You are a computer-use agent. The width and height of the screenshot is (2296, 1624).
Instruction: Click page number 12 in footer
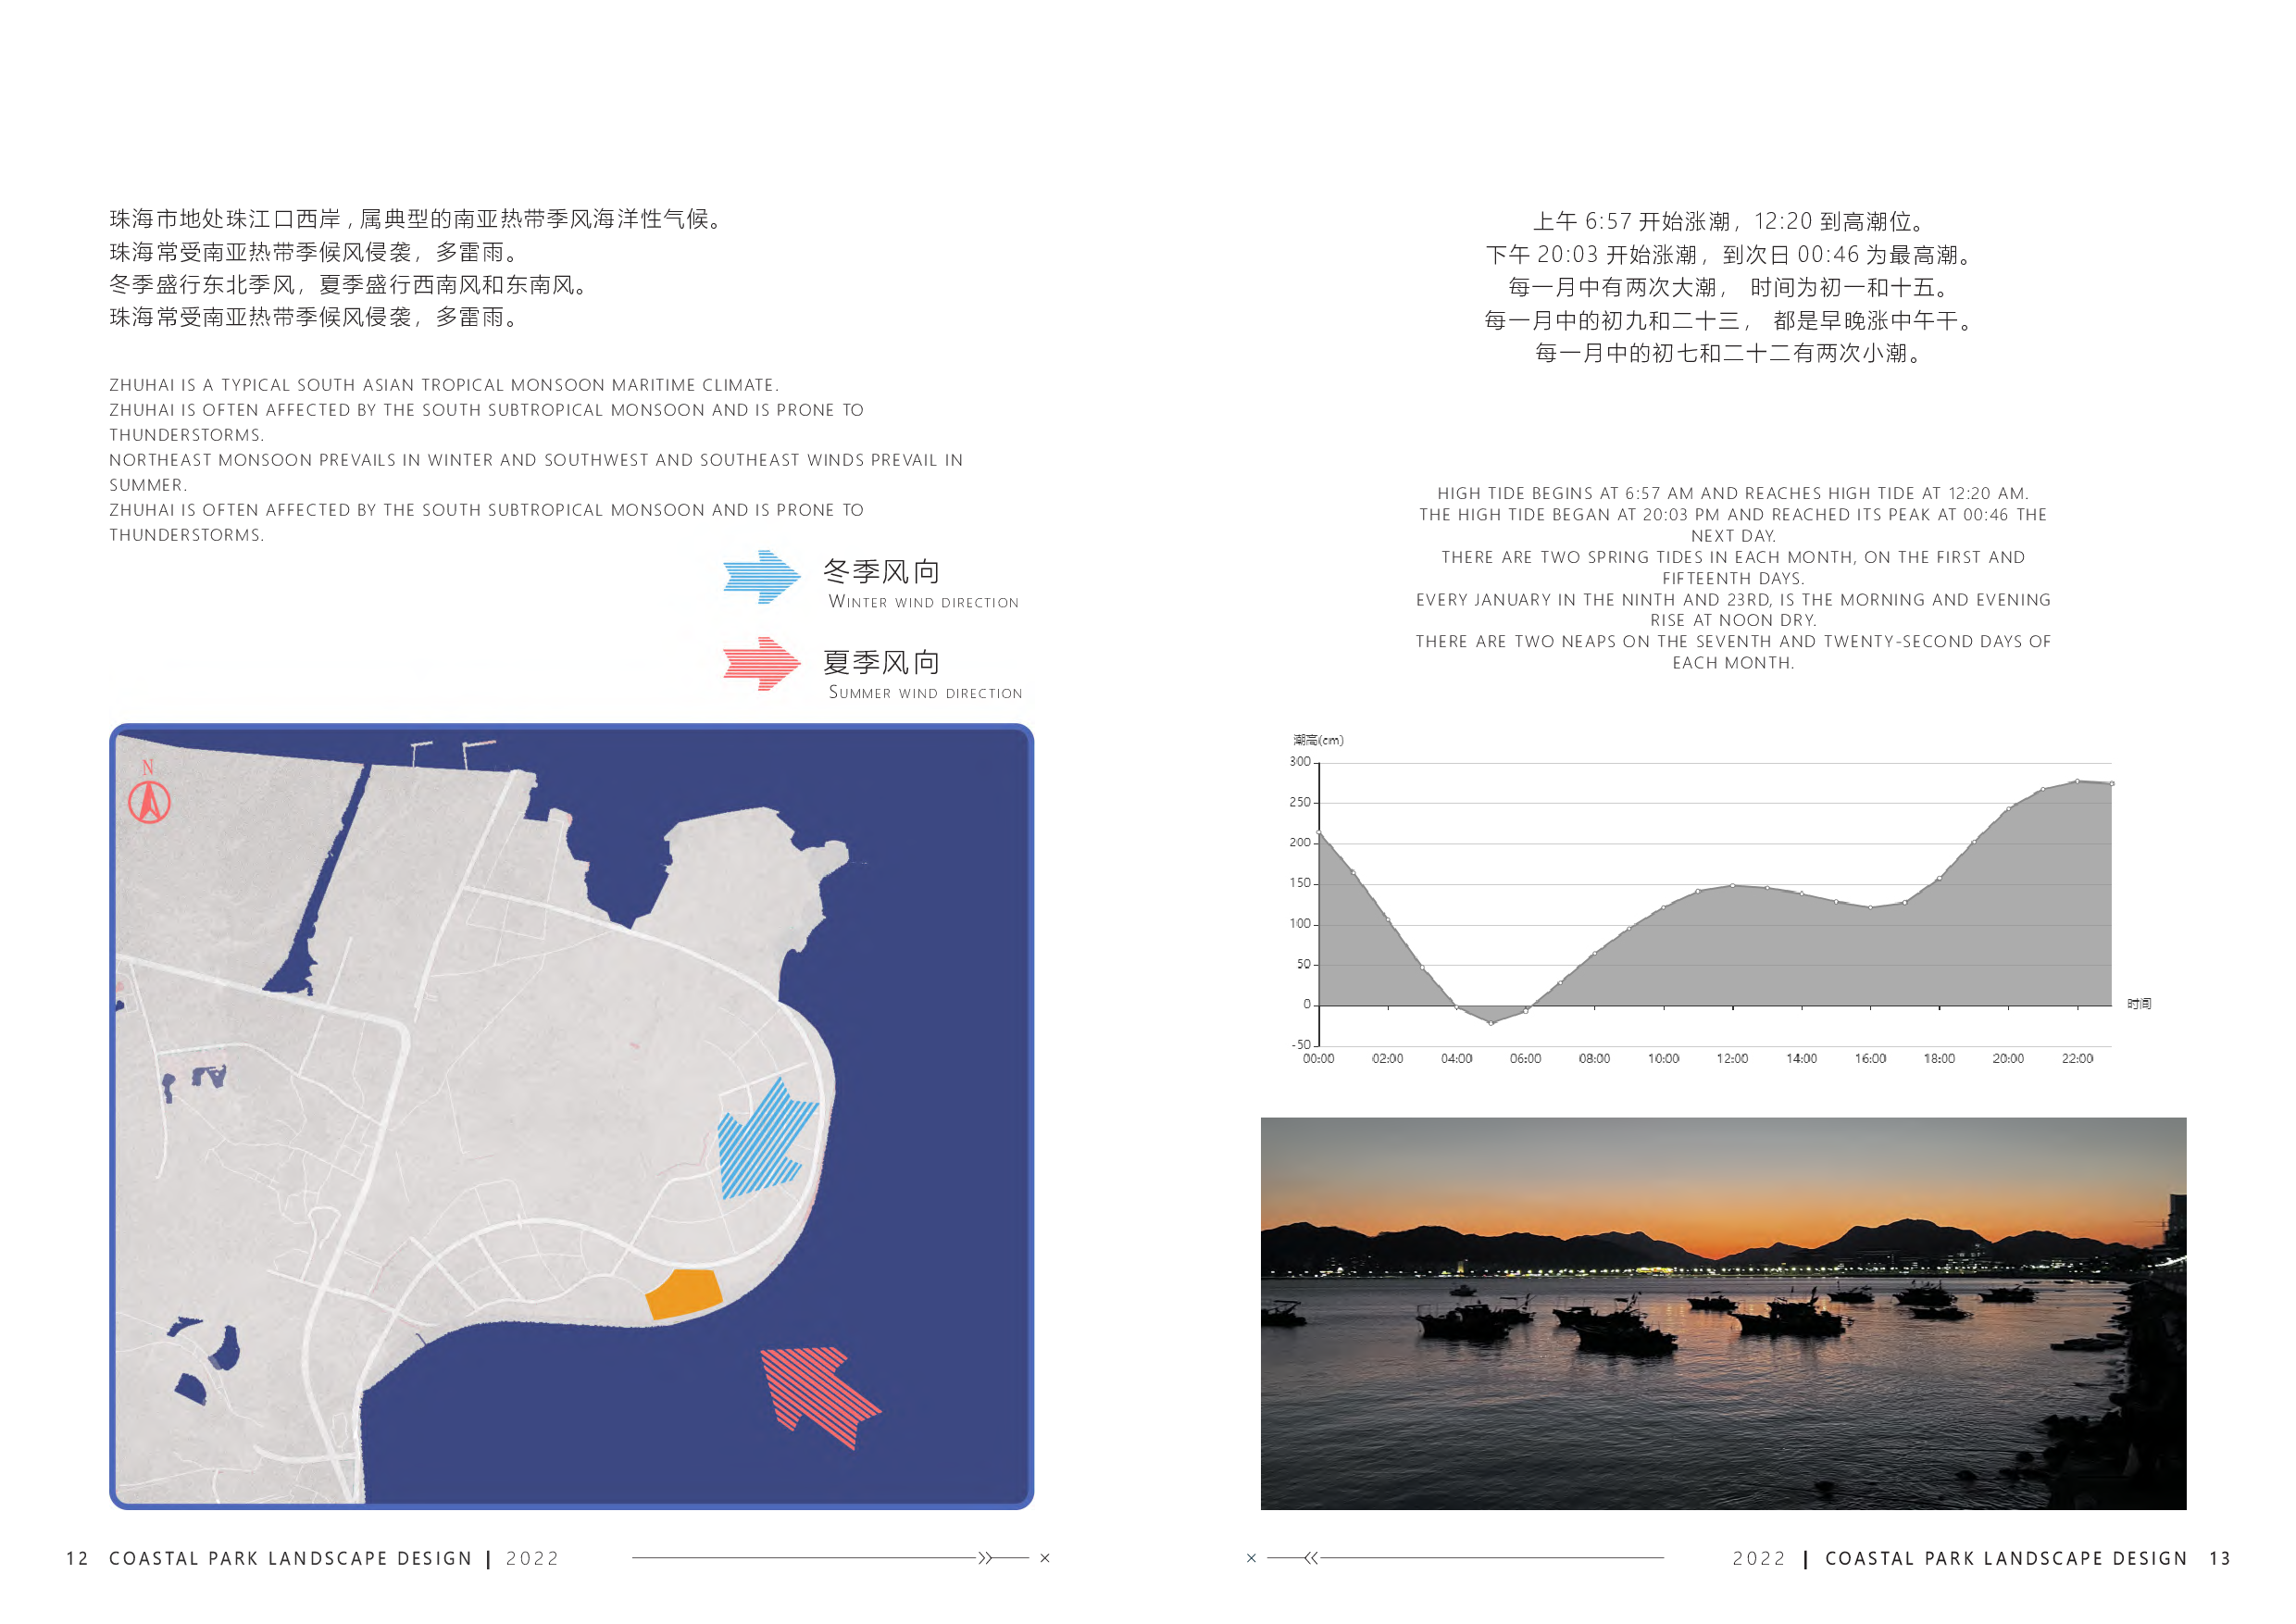click(77, 1558)
